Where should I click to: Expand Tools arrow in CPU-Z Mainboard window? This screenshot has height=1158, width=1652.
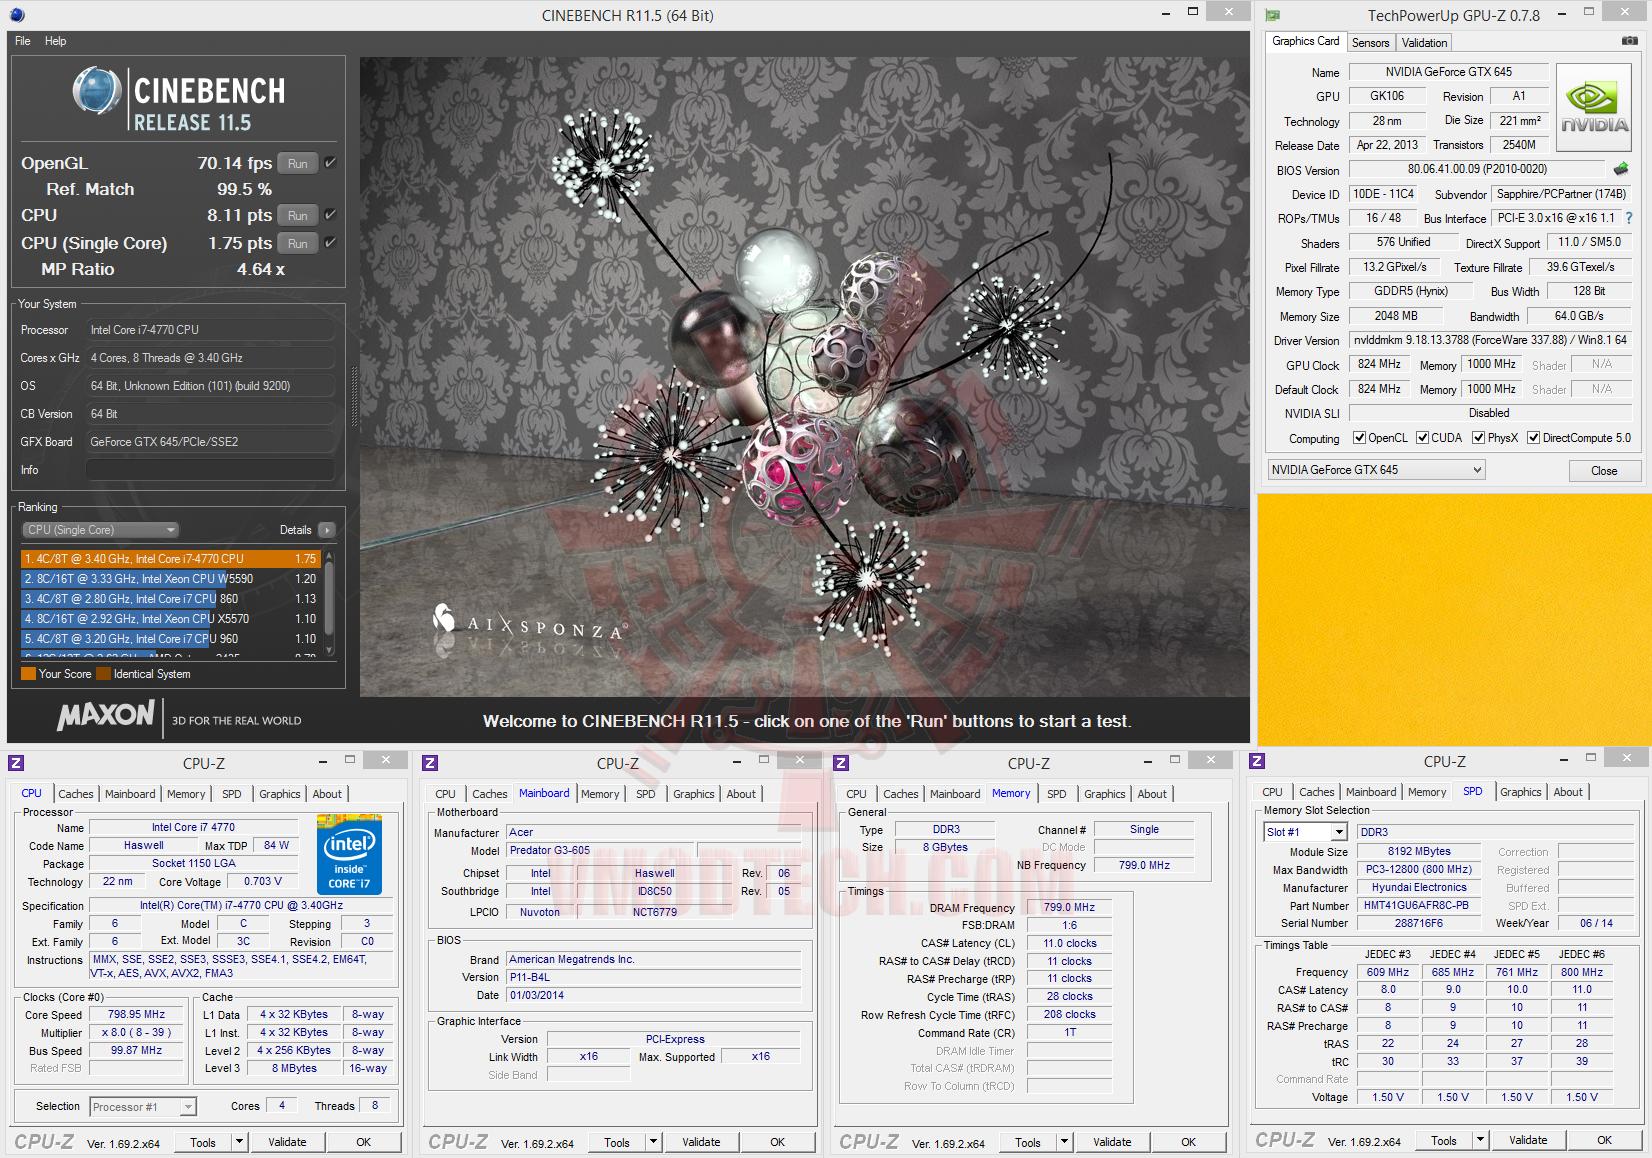pyautogui.click(x=653, y=1142)
